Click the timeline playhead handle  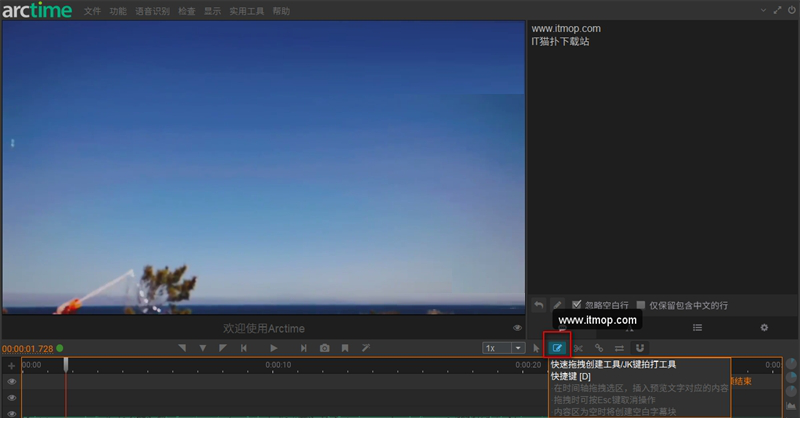pos(66,364)
